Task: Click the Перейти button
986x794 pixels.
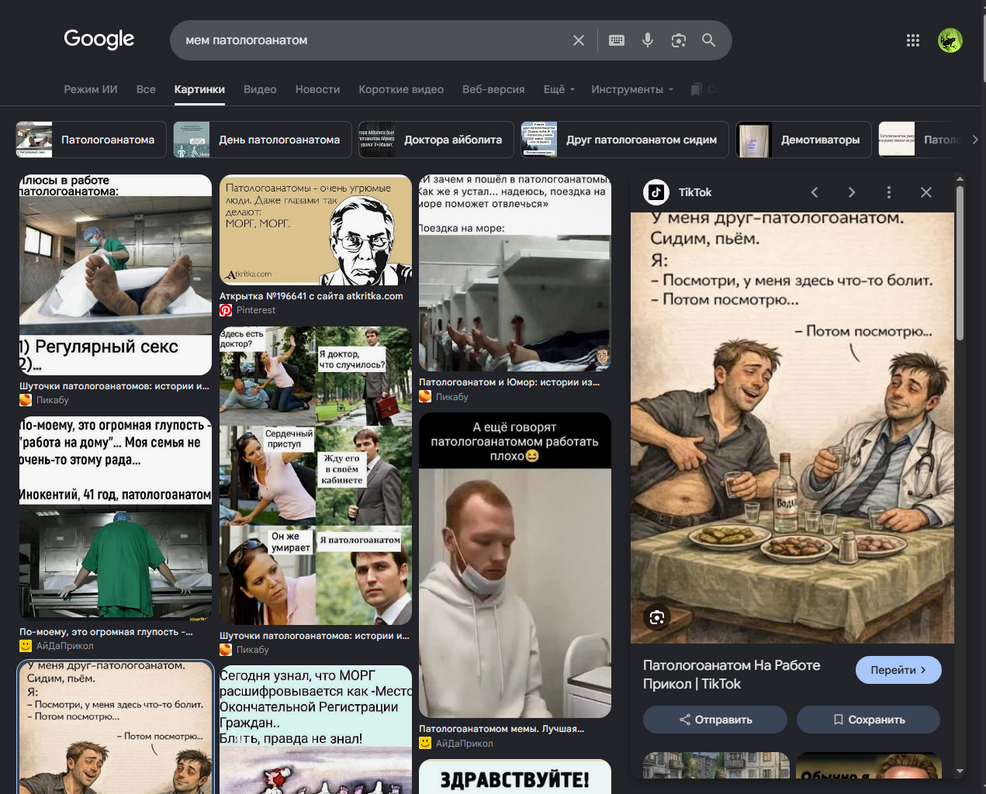Action: point(898,670)
